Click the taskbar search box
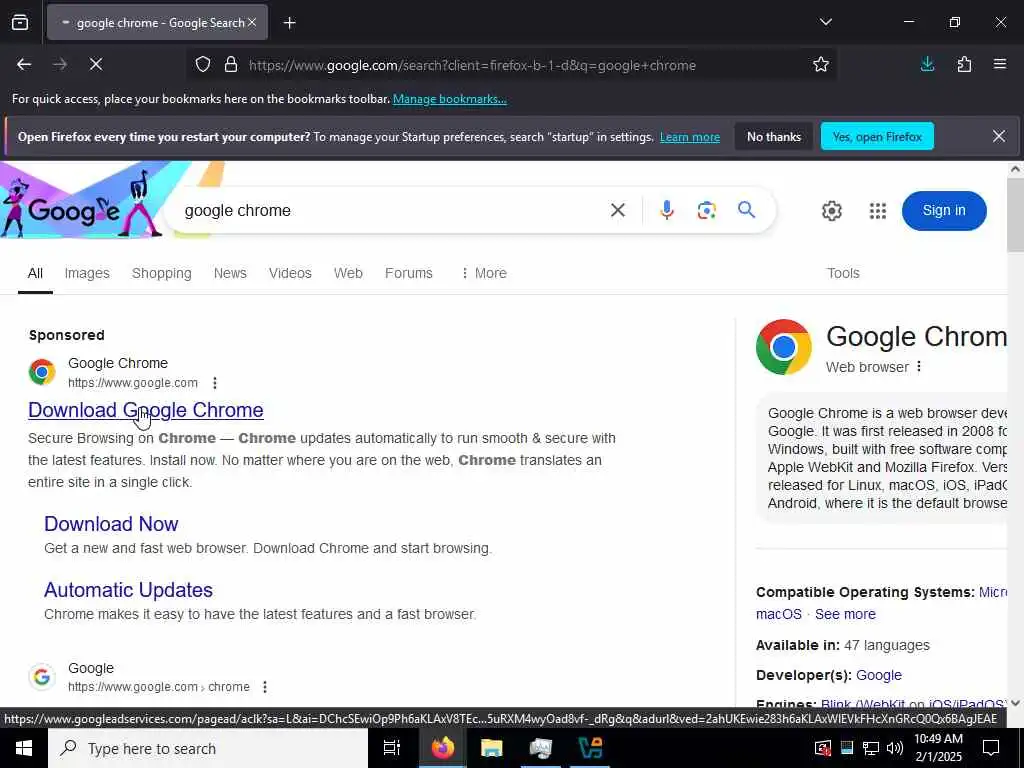 (208, 748)
